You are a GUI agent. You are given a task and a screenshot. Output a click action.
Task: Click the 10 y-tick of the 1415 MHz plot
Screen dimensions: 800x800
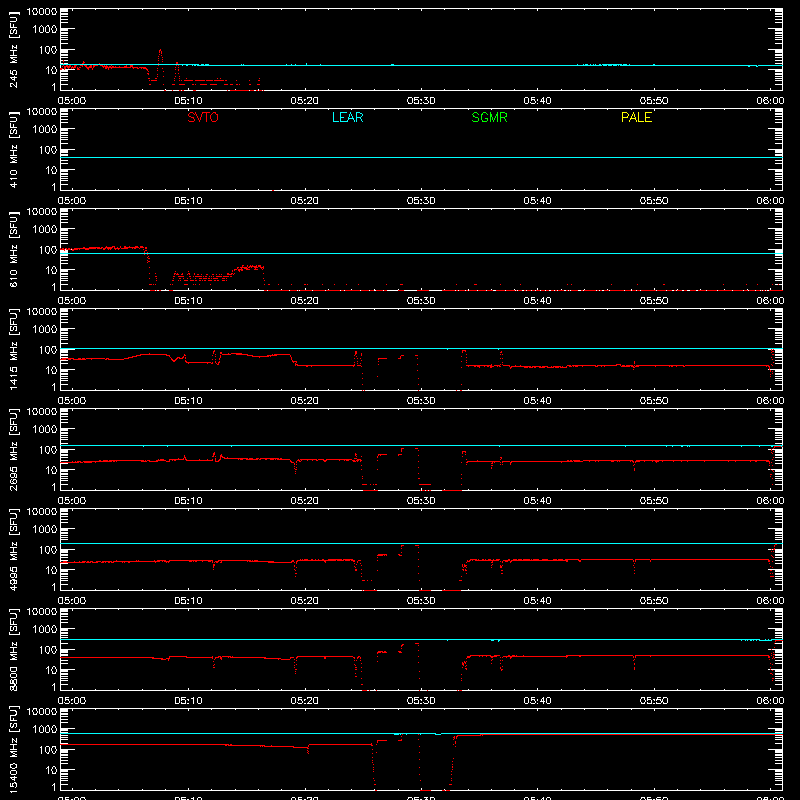(x=51, y=370)
